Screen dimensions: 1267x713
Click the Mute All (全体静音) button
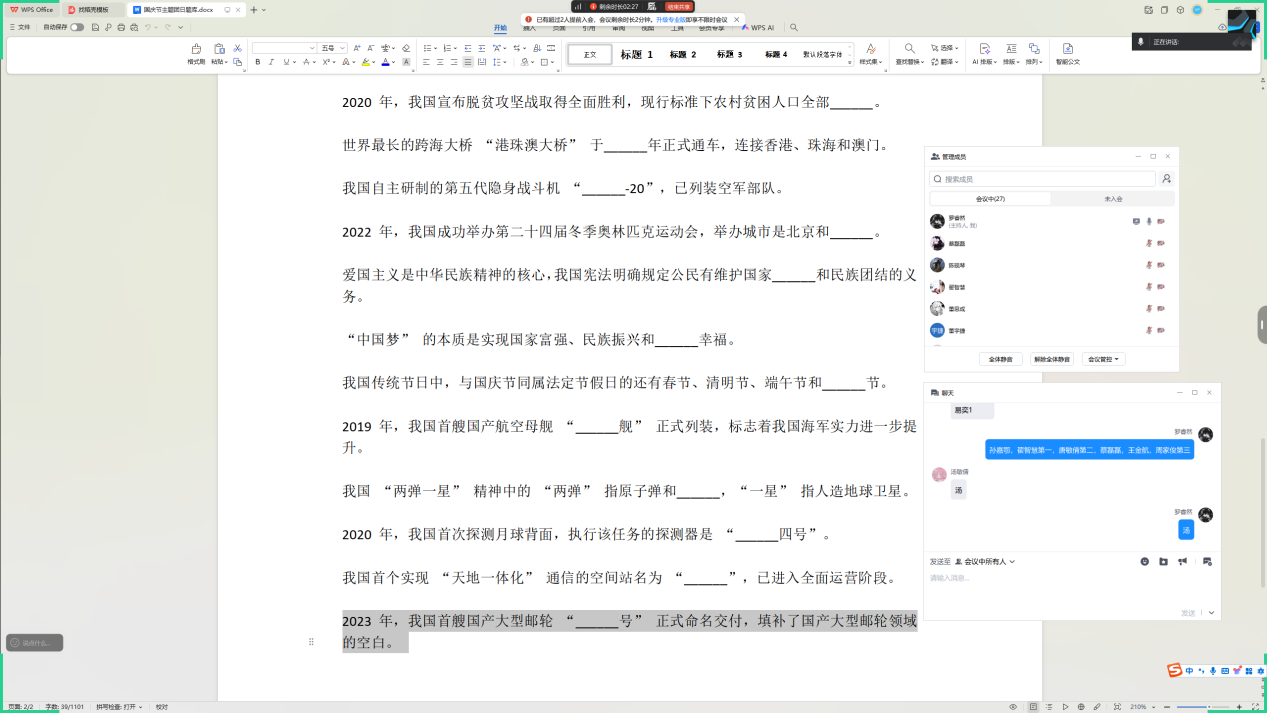[1000, 359]
